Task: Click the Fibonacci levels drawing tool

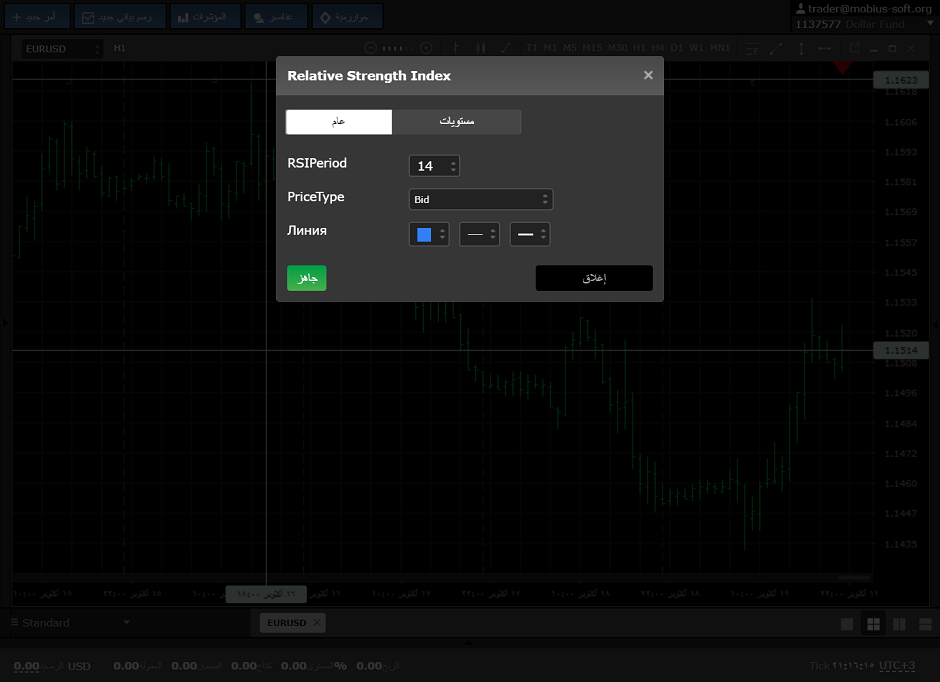Action: 751,49
